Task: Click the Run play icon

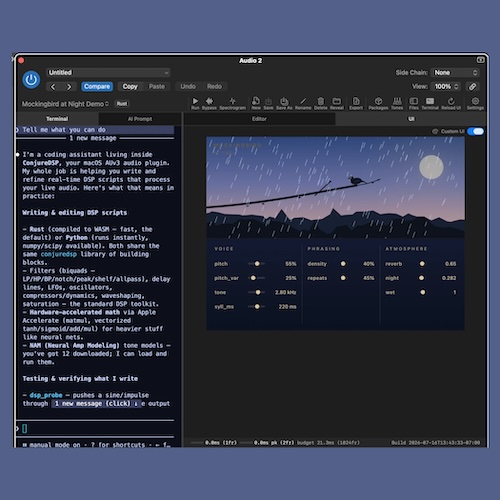Action: (x=195, y=101)
